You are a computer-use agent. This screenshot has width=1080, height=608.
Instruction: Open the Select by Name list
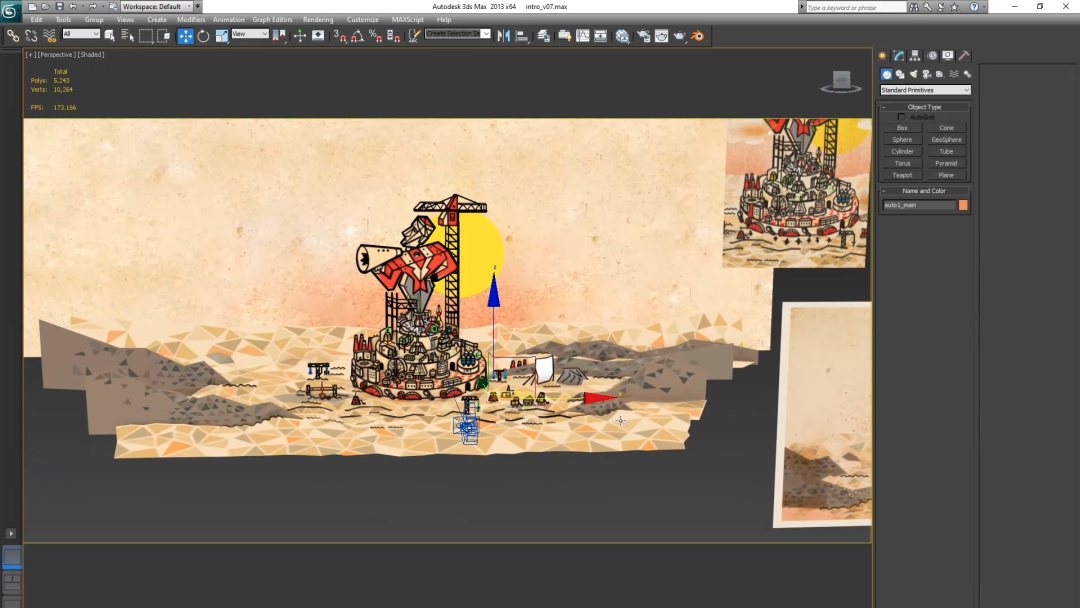[127, 36]
